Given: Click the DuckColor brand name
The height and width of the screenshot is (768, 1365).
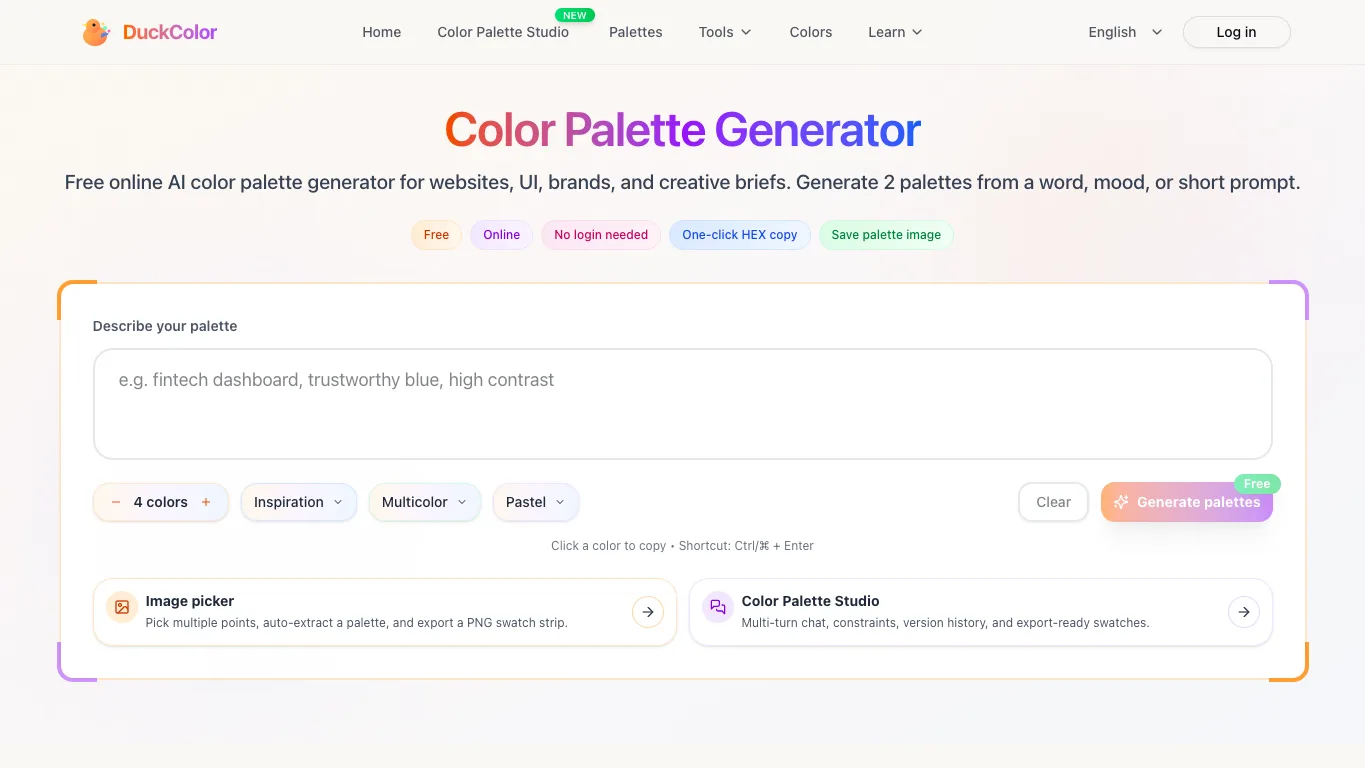Looking at the screenshot, I should 170,32.
